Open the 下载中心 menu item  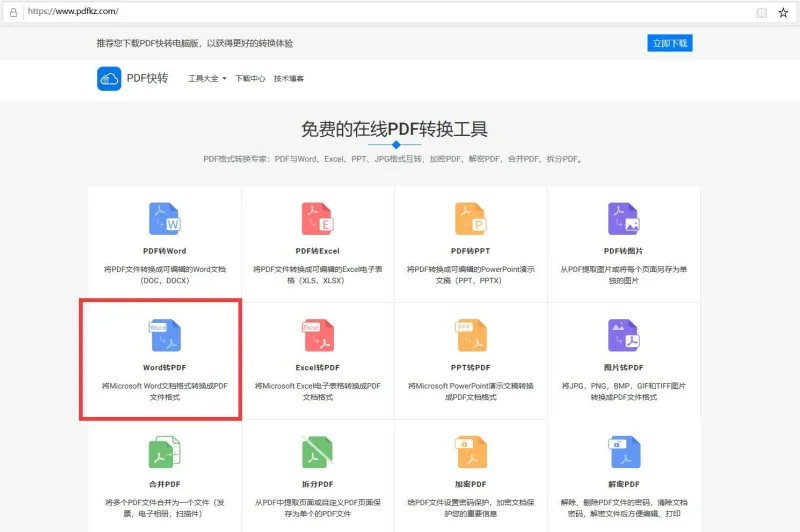click(250, 79)
